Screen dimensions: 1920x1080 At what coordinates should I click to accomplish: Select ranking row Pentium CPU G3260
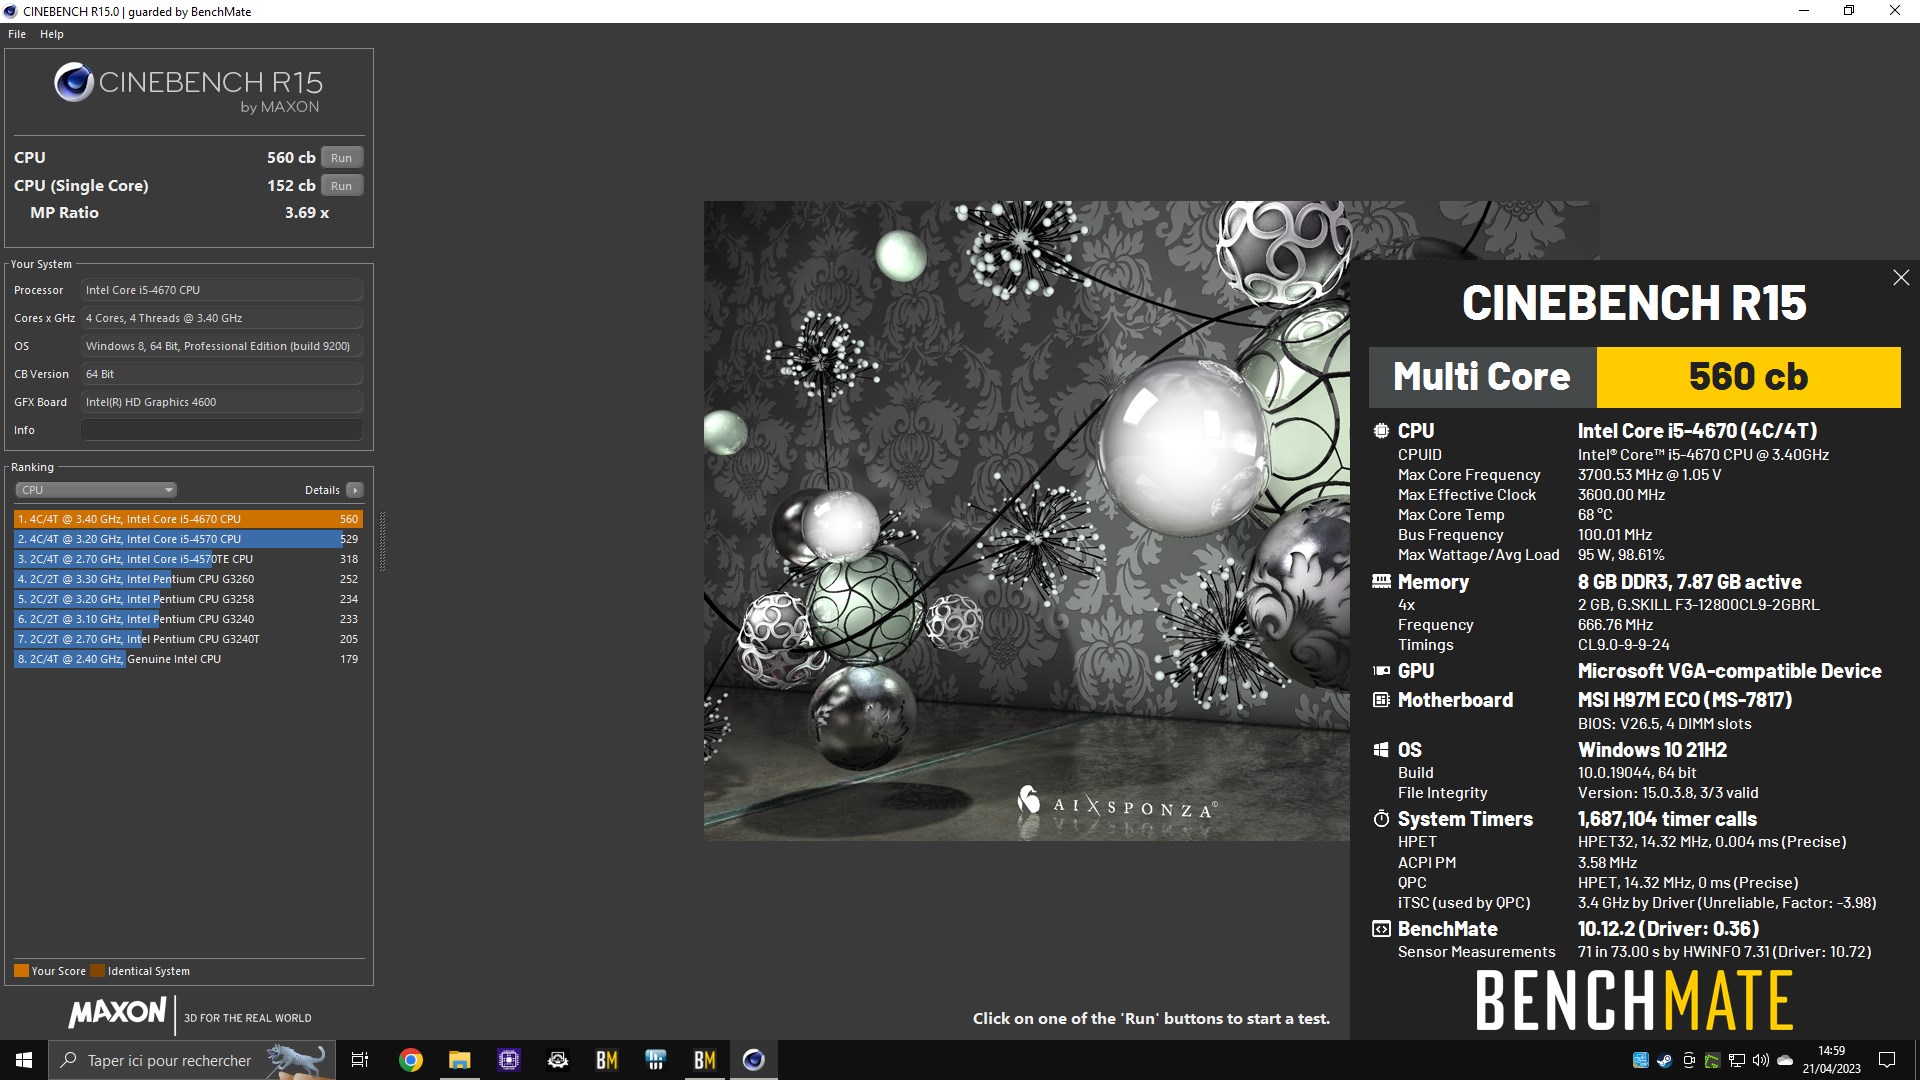[188, 579]
